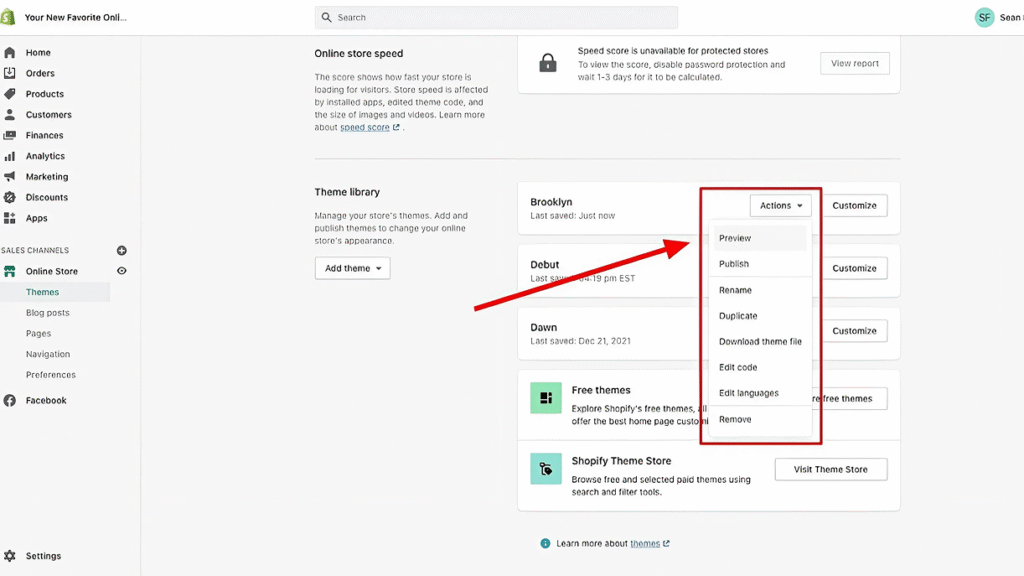Click the Finances icon
The width and height of the screenshot is (1024, 576).
(10, 135)
